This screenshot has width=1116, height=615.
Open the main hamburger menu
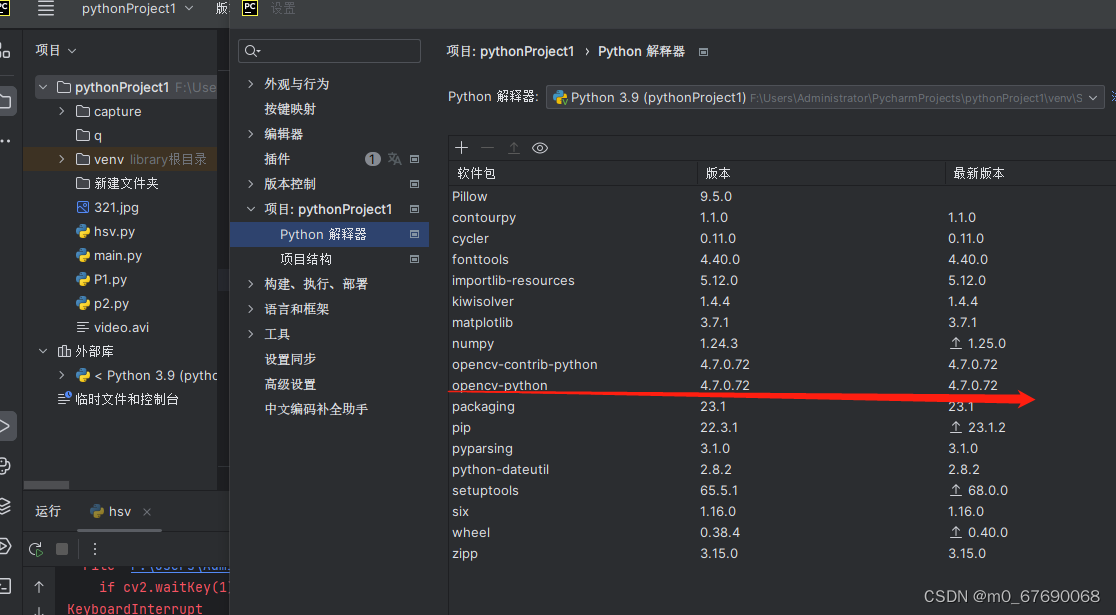tap(46, 9)
